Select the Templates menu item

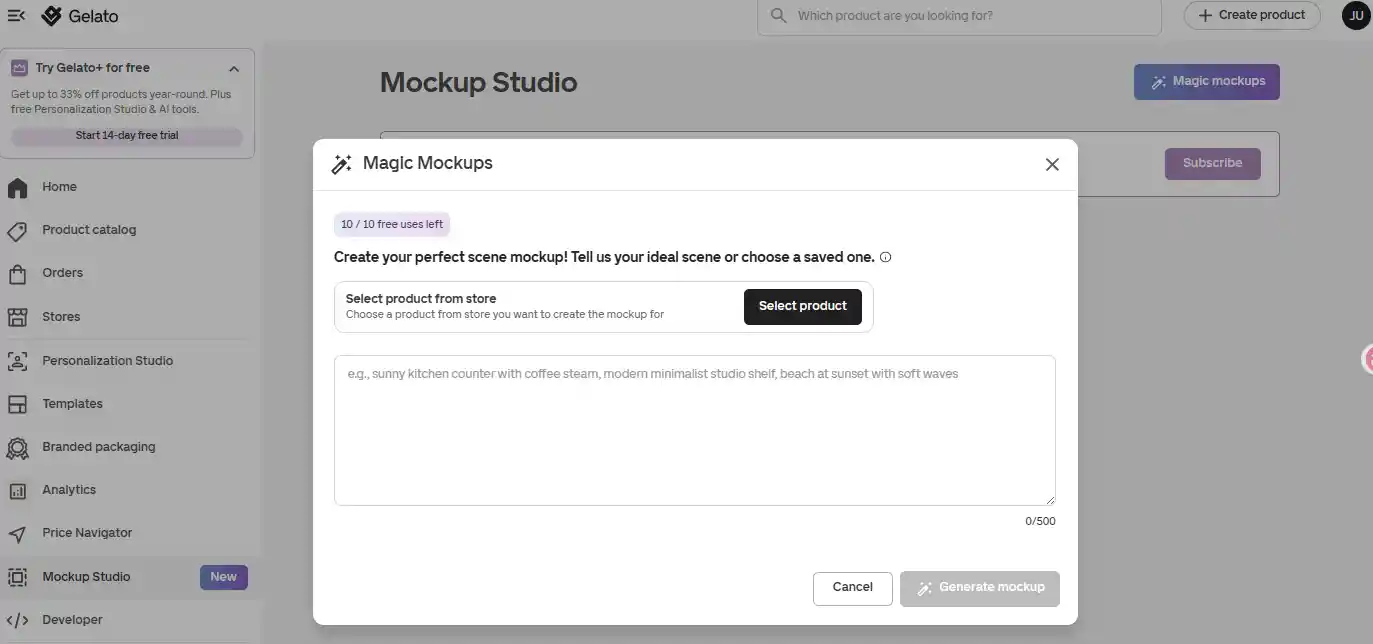point(72,404)
